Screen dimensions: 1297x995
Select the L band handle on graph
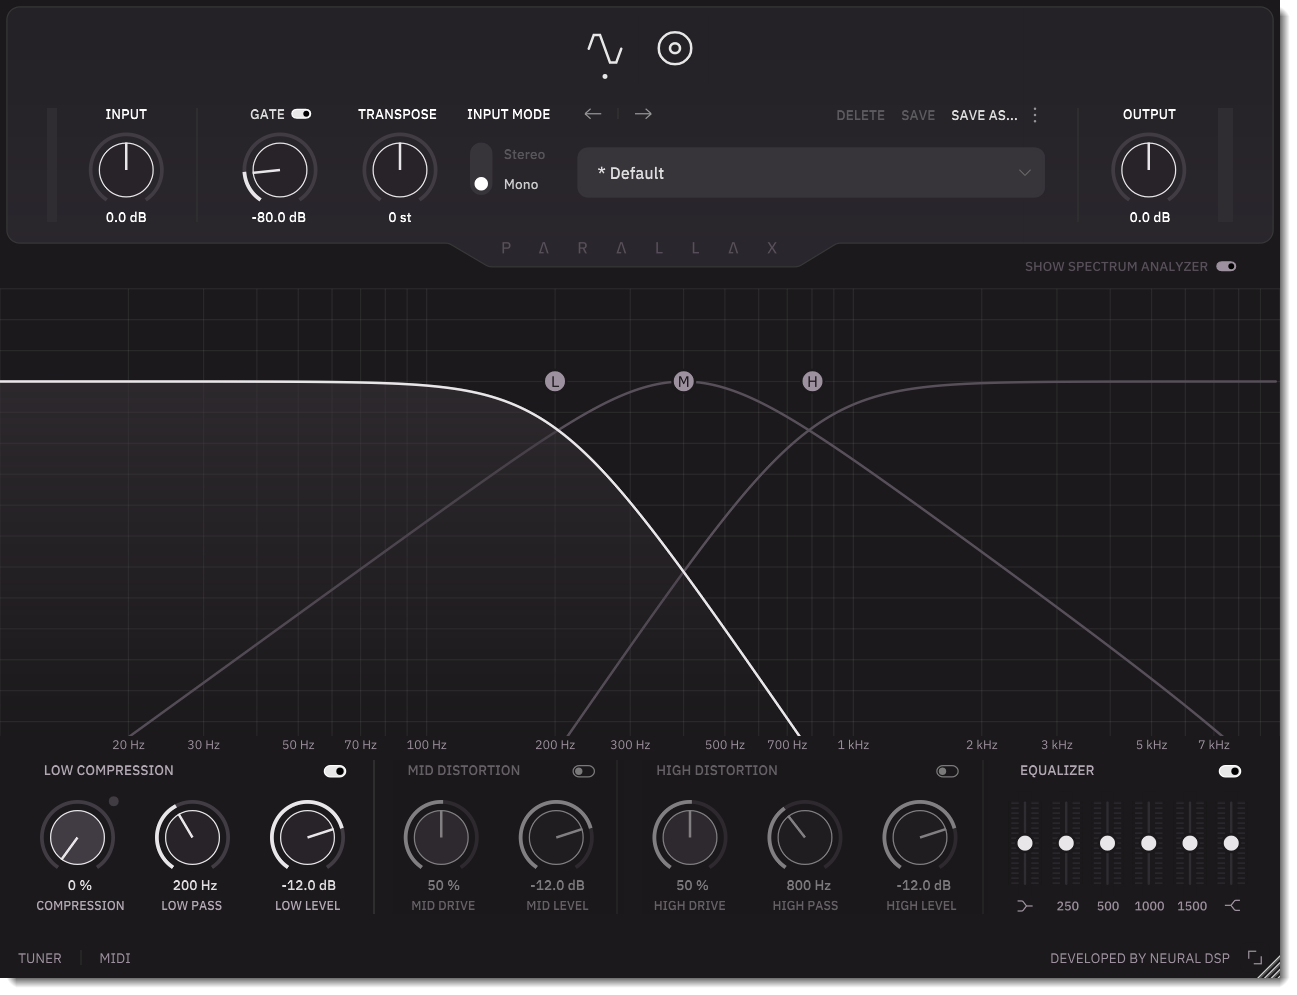click(x=555, y=381)
